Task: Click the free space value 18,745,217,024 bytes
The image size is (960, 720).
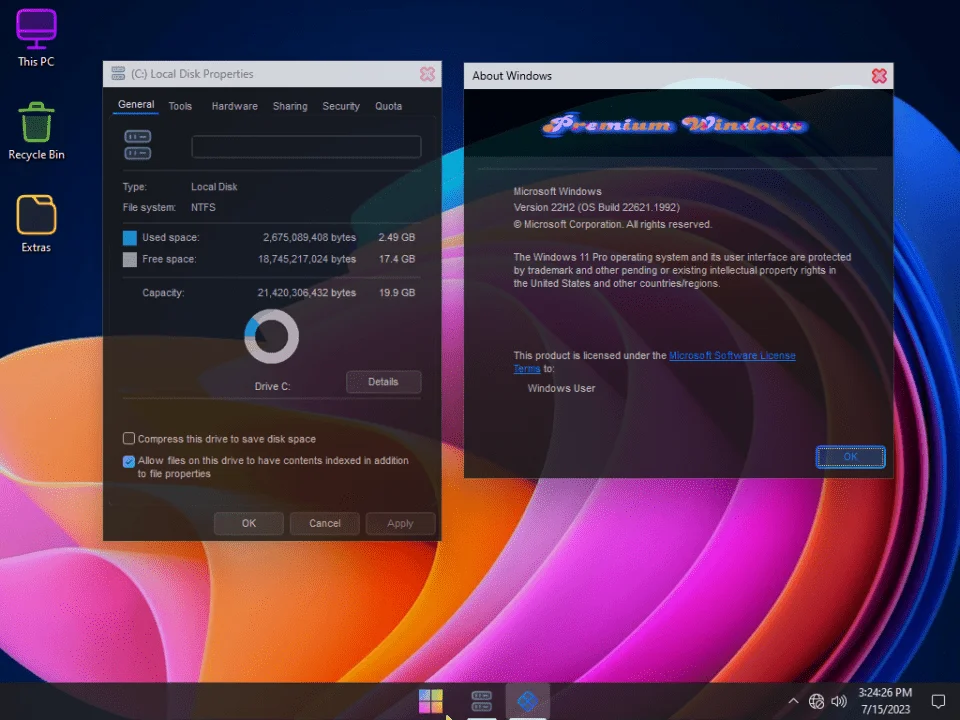Action: (307, 260)
